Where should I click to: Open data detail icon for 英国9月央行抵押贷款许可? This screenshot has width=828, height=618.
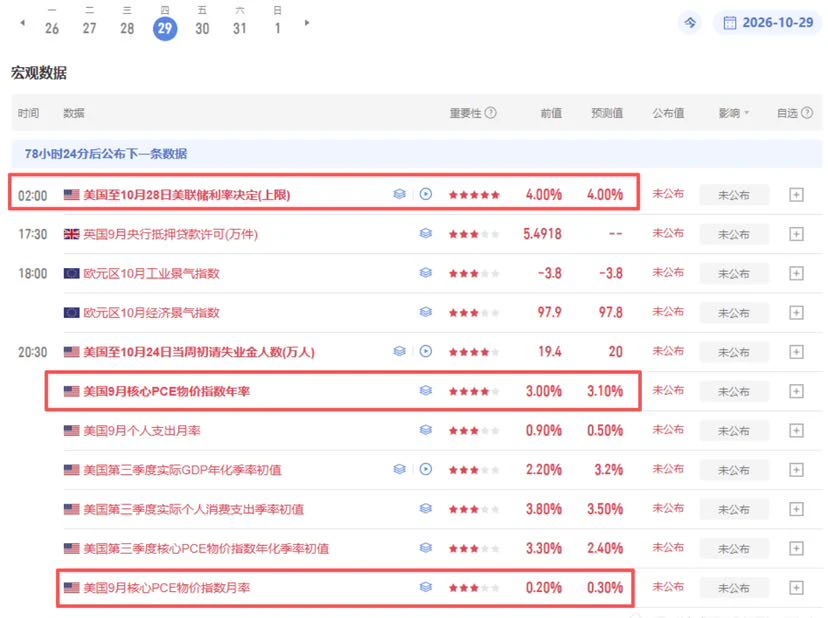tap(426, 233)
